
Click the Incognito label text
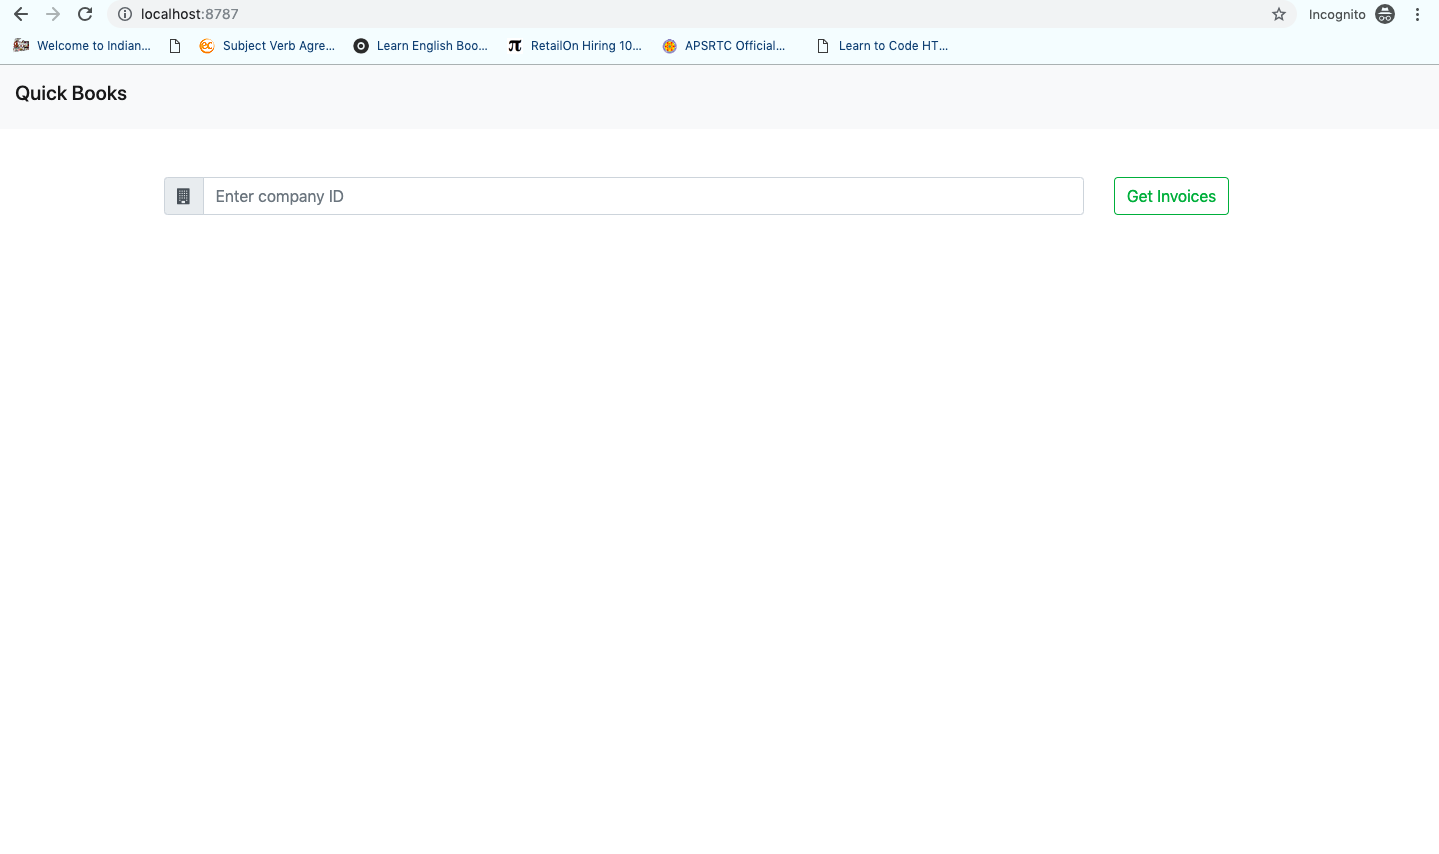[1337, 14]
